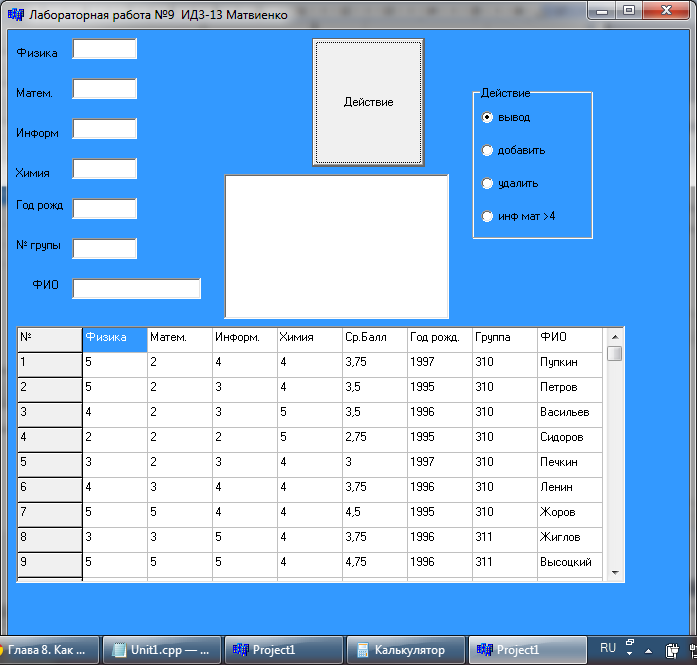Select the Сидоров cell
The image size is (697, 665).
point(569,440)
